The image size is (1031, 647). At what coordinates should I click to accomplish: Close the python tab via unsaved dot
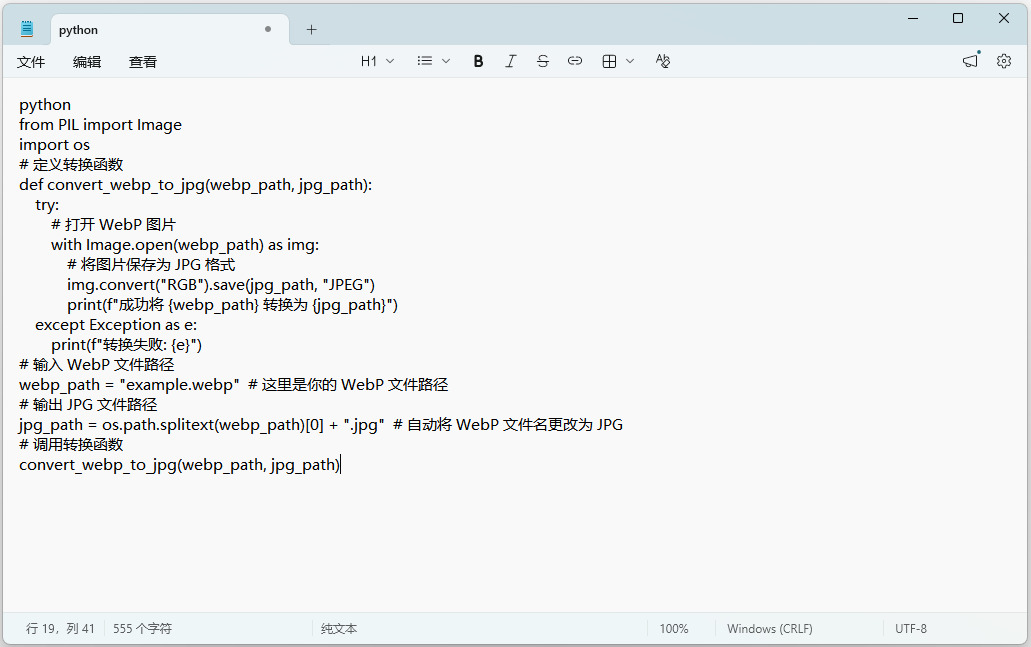point(268,29)
